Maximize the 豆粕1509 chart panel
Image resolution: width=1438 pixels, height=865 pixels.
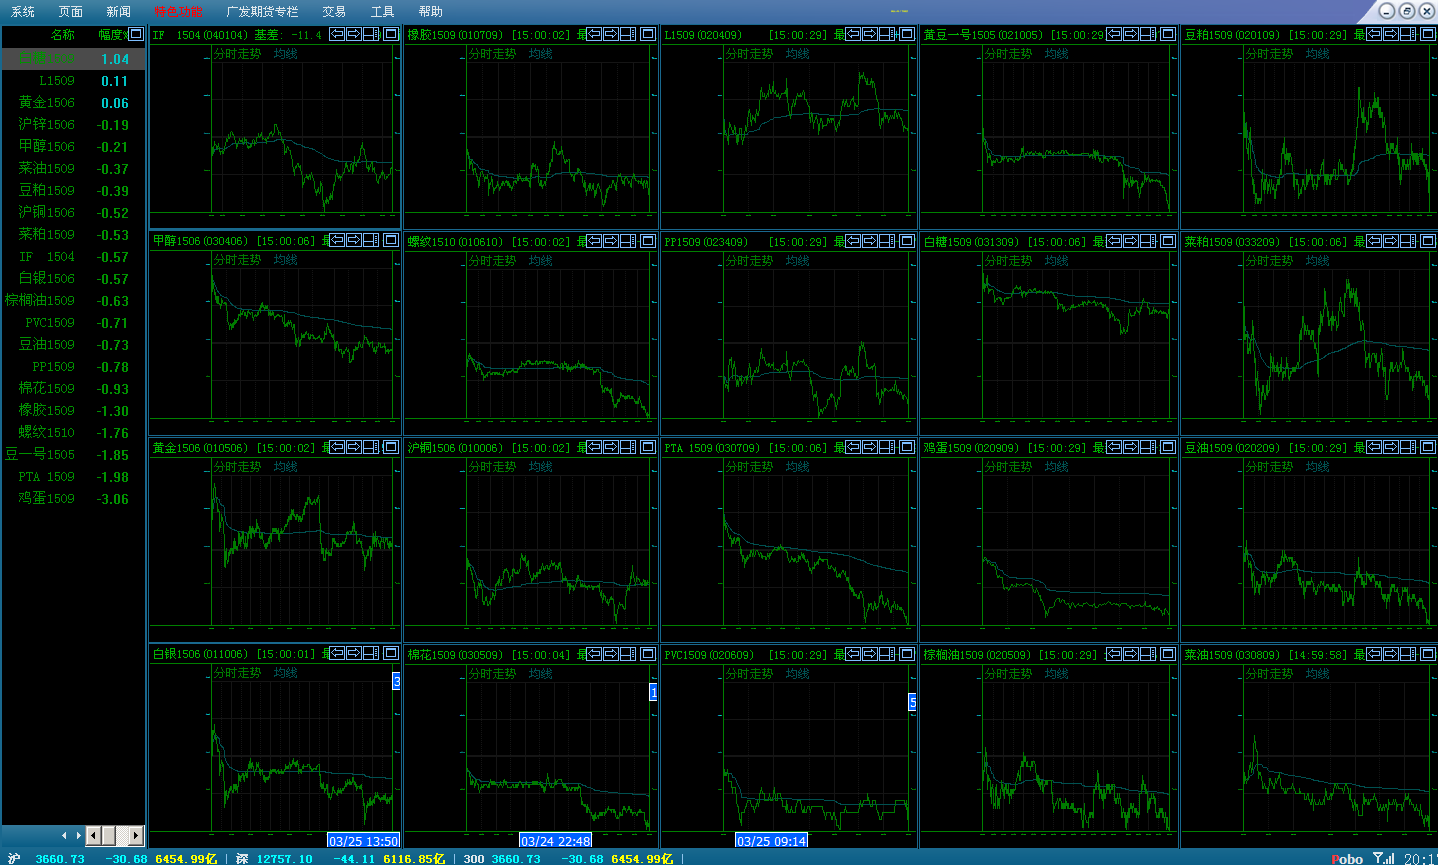1427,34
